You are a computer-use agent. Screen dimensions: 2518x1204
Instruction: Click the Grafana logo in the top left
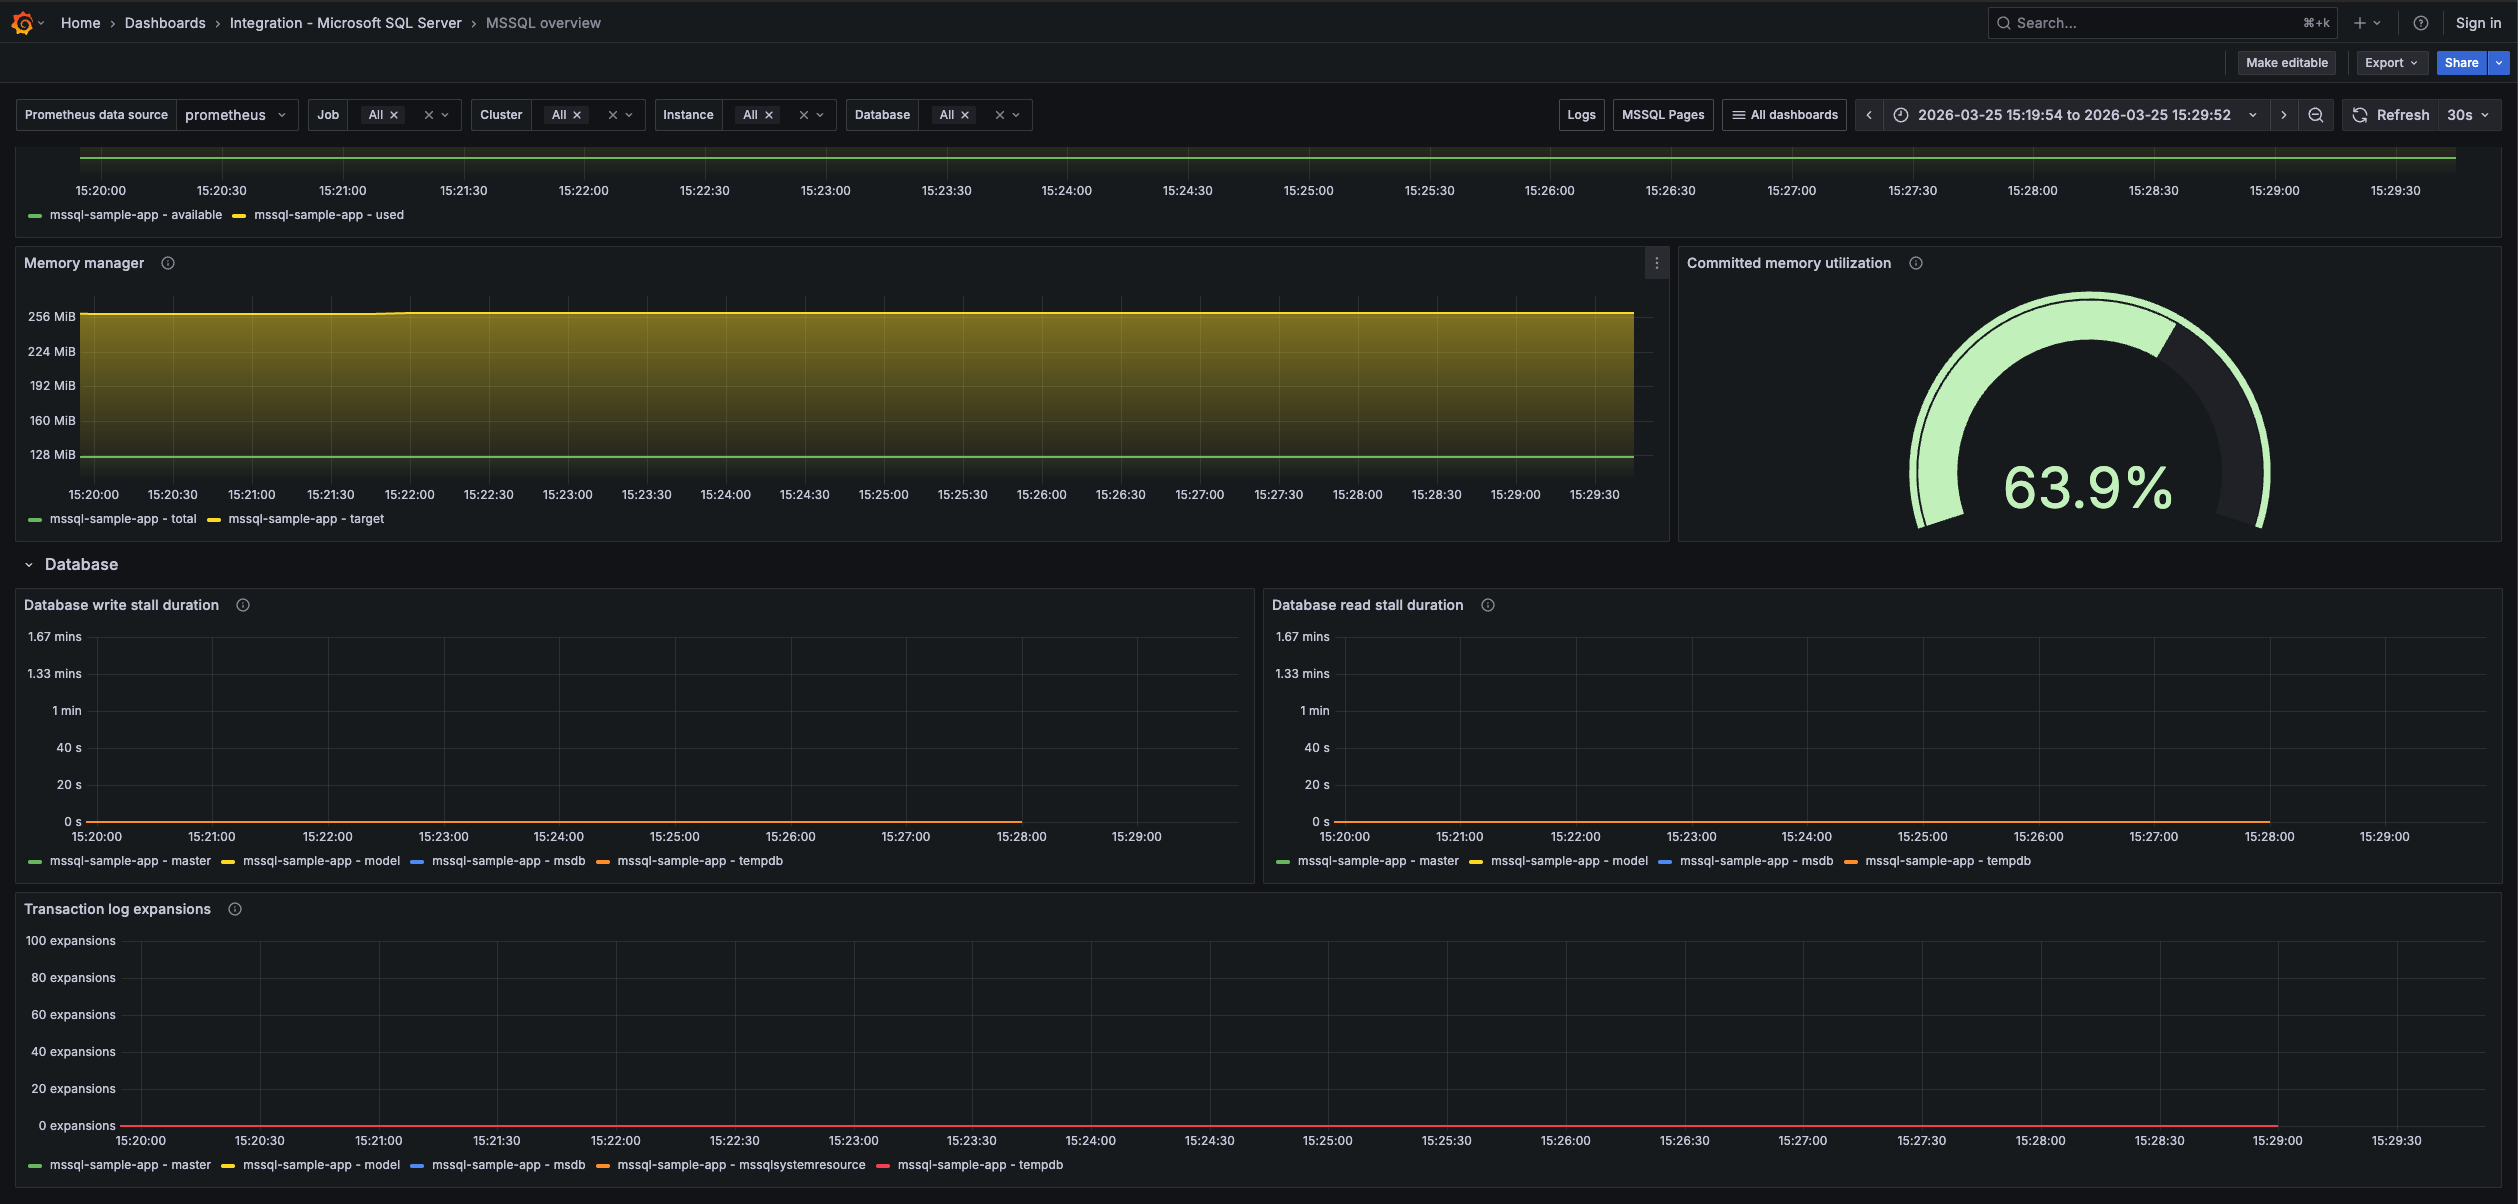coord(22,22)
